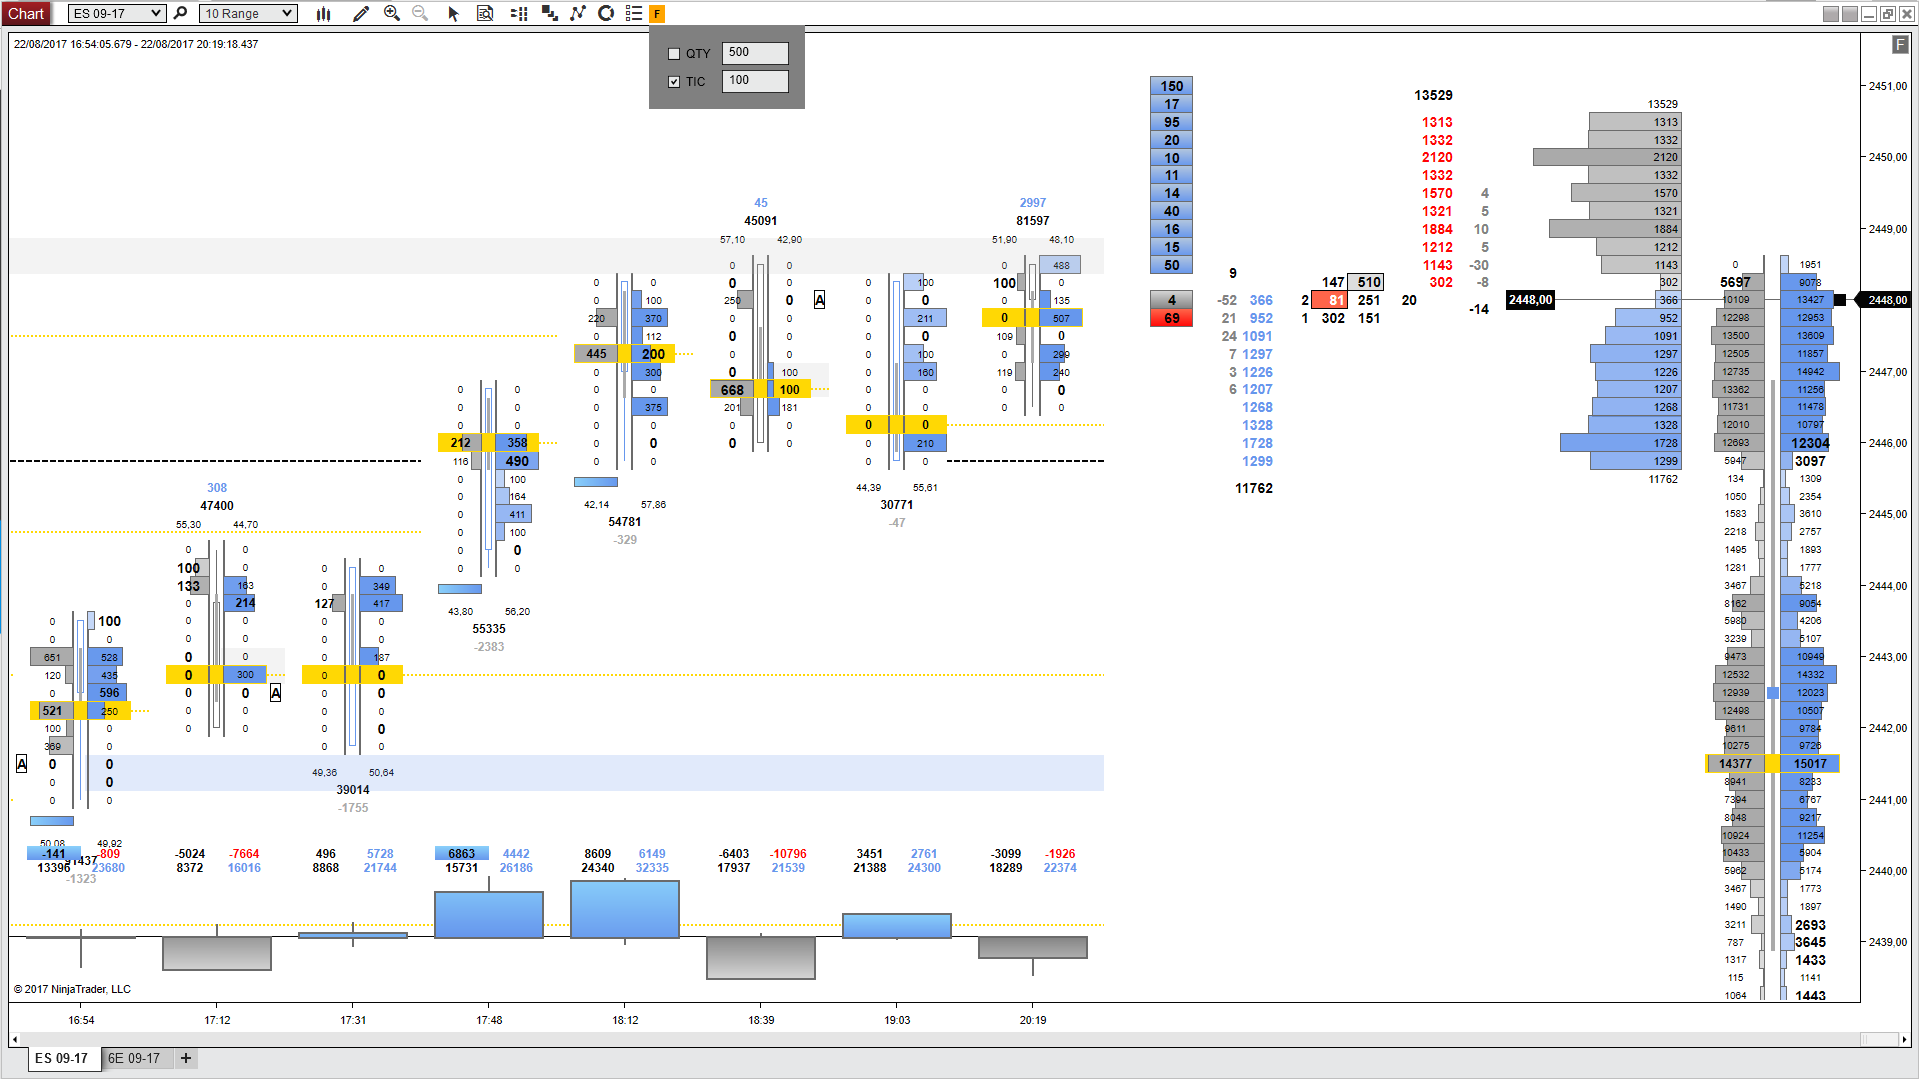Open the ES 09-17 instrument dropdown

[117, 13]
